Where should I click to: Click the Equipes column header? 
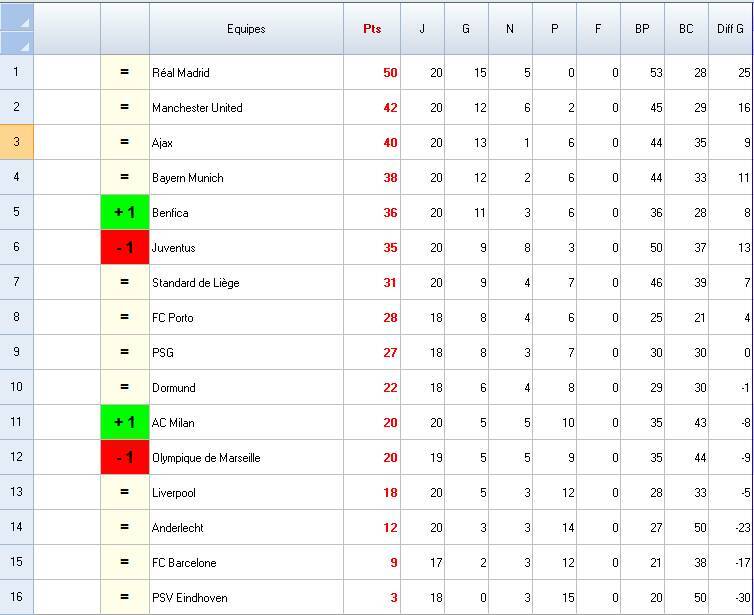[246, 29]
